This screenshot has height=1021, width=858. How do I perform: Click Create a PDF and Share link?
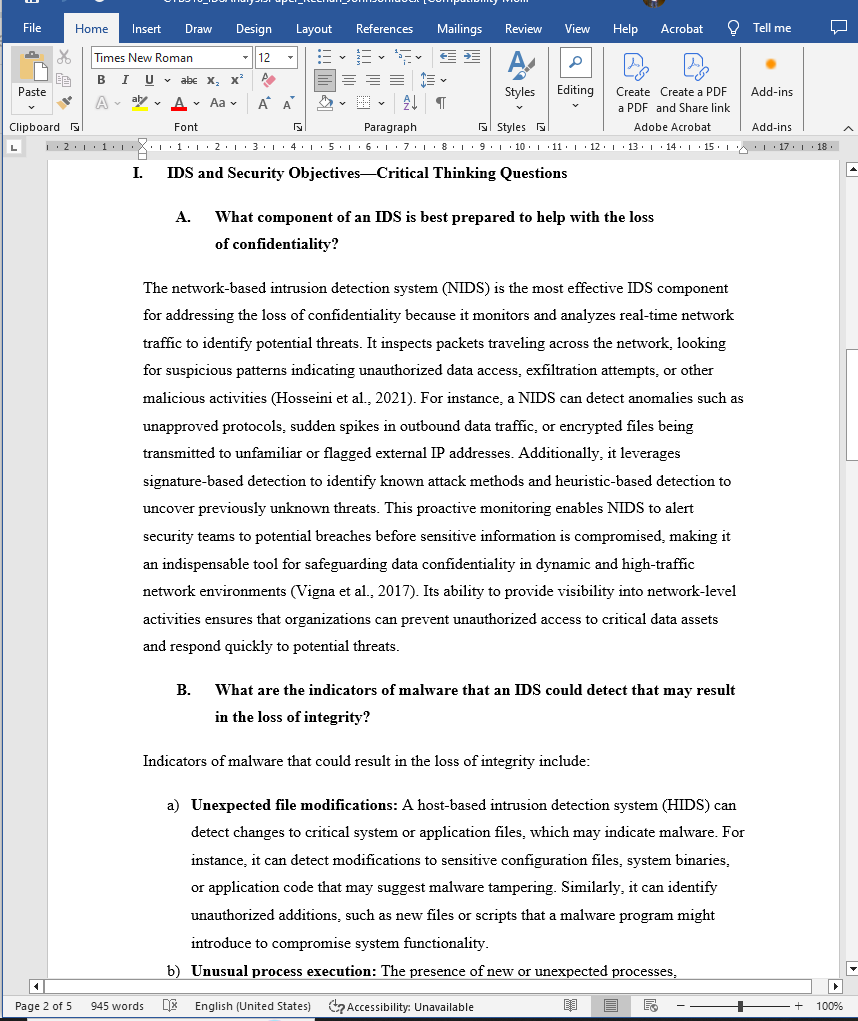coord(693,83)
